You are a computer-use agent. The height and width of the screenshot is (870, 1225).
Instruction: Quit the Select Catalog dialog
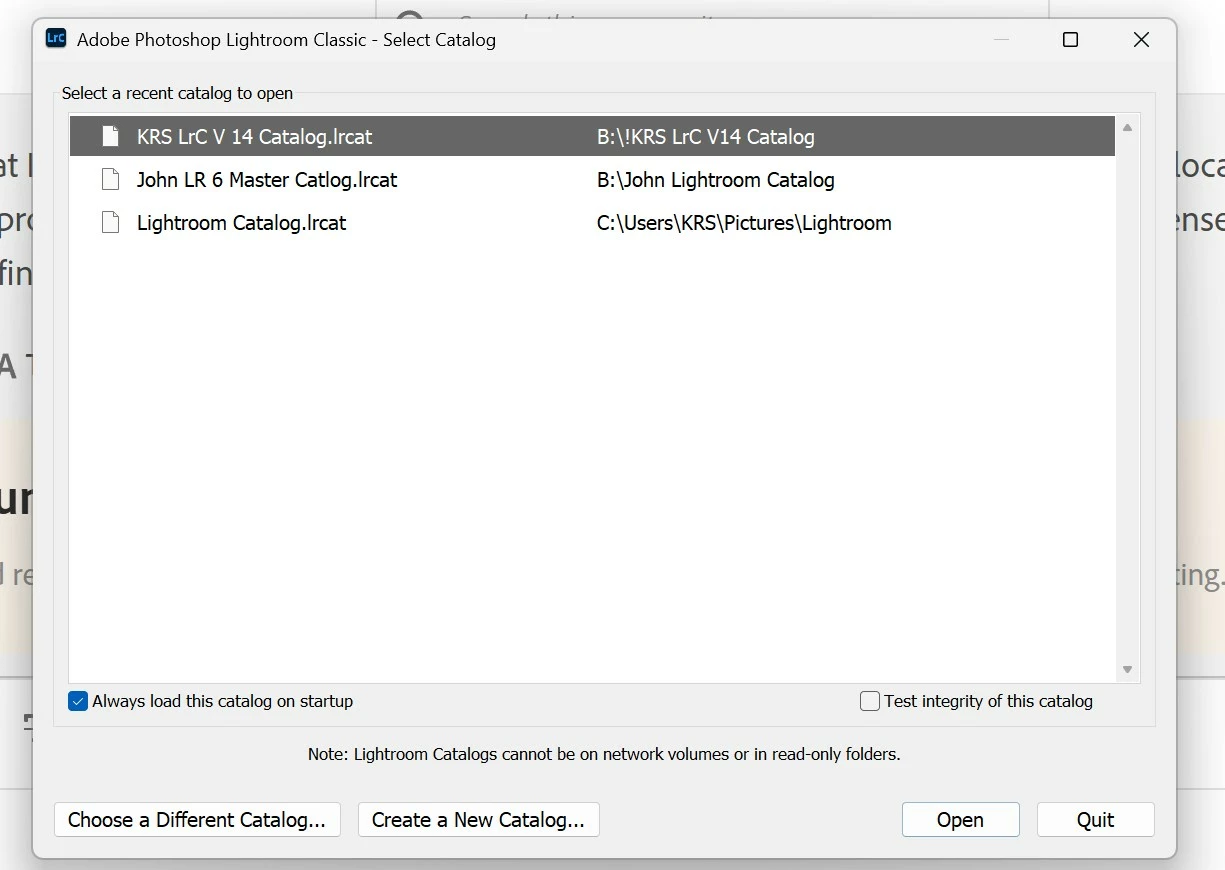pos(1095,820)
